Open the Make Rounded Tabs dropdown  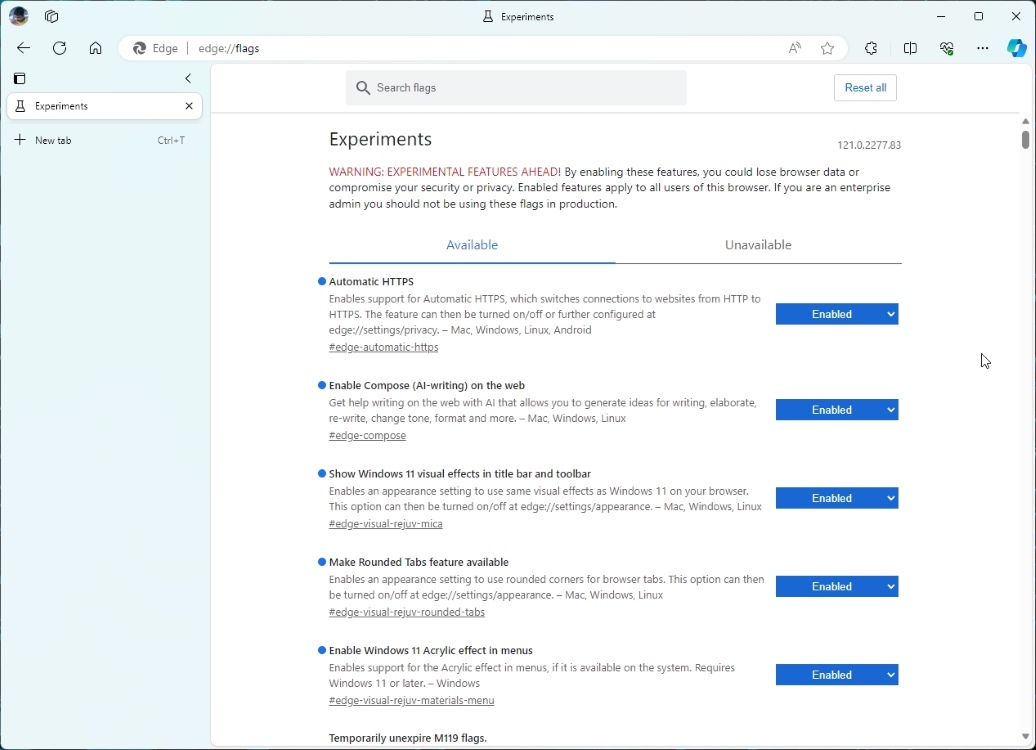tap(837, 586)
